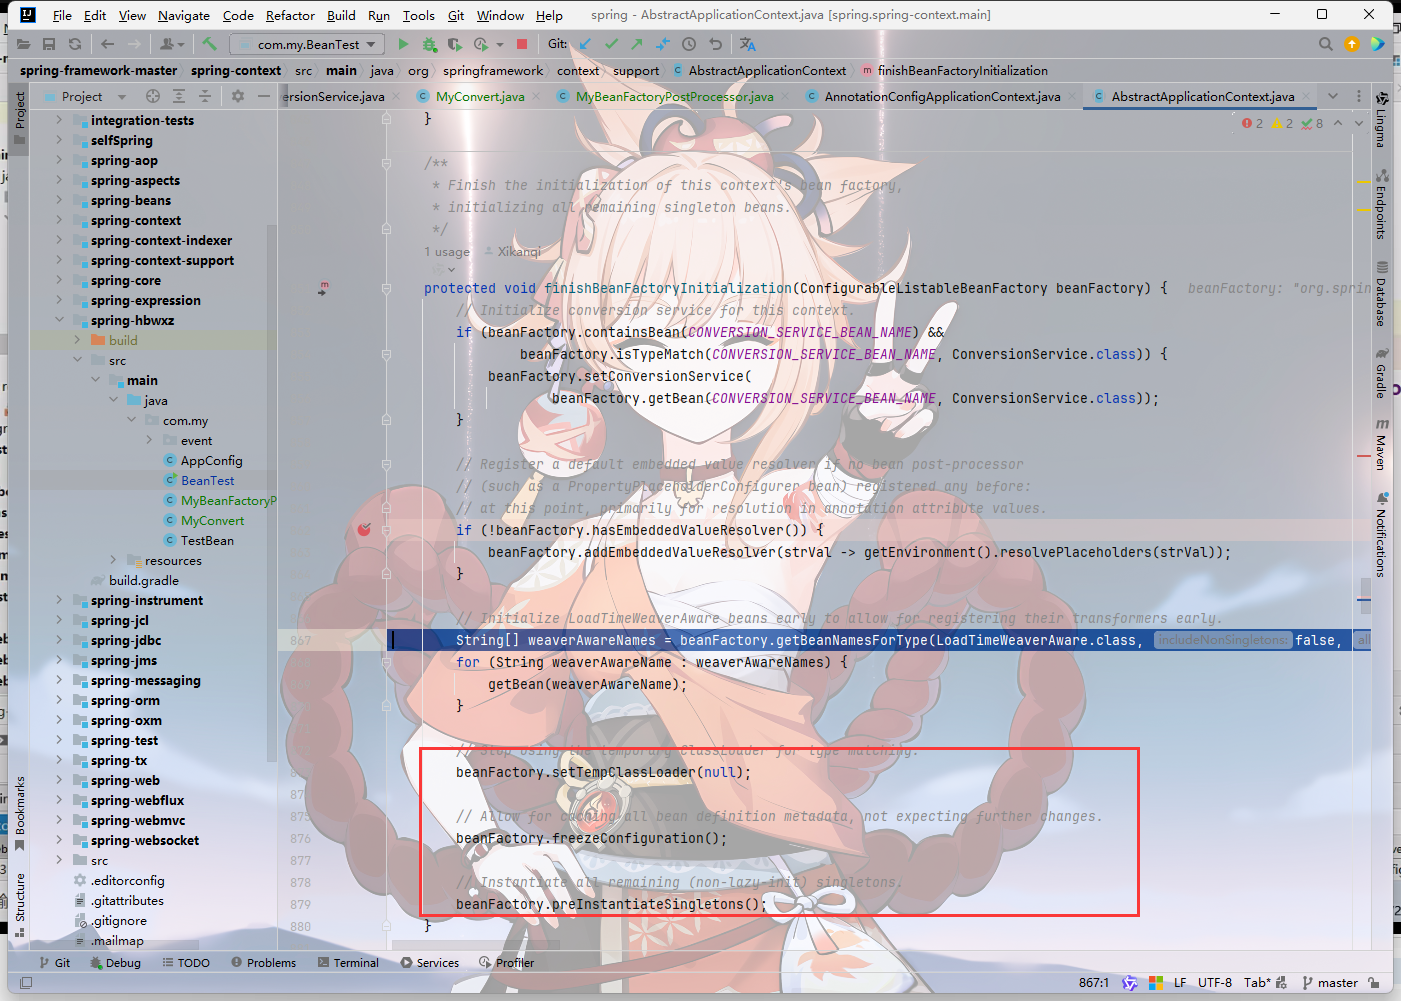
Task: Collapse all in Project panel
Action: [205, 96]
